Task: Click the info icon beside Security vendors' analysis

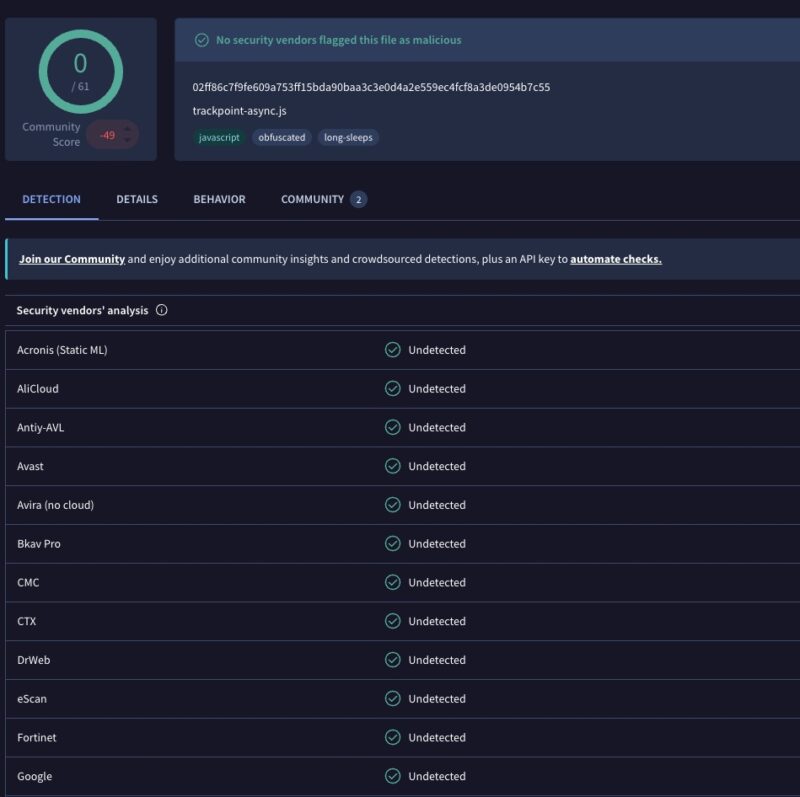Action: tap(162, 310)
